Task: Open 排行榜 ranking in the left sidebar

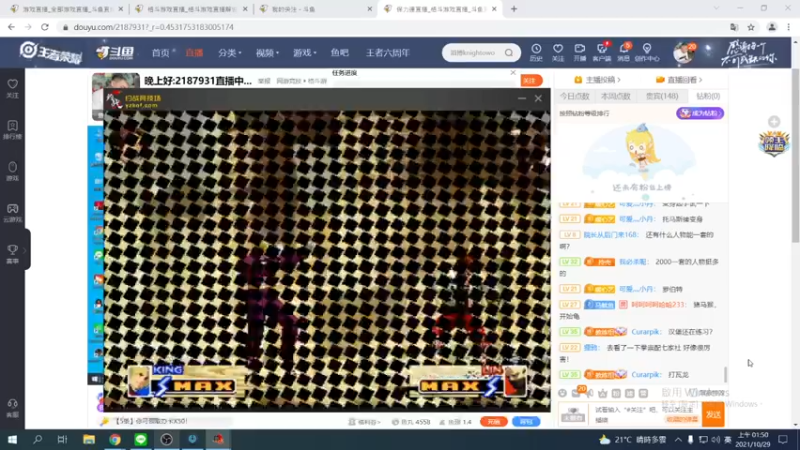Action: click(13, 130)
